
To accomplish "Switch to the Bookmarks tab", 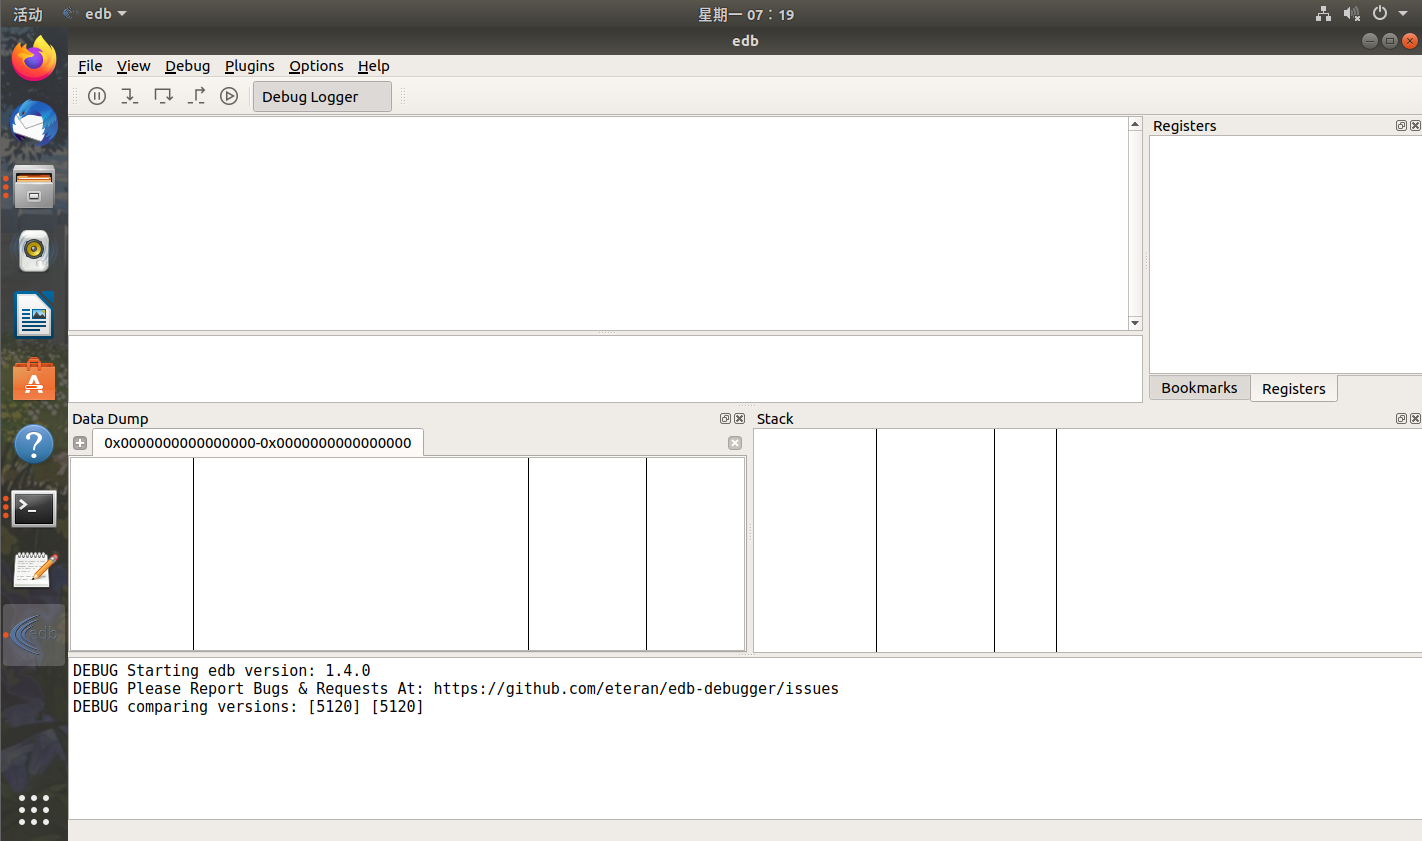I will tap(1199, 388).
